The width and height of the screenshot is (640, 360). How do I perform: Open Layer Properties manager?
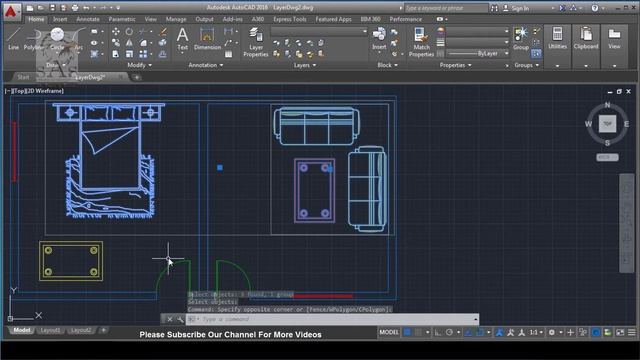[x=256, y=42]
